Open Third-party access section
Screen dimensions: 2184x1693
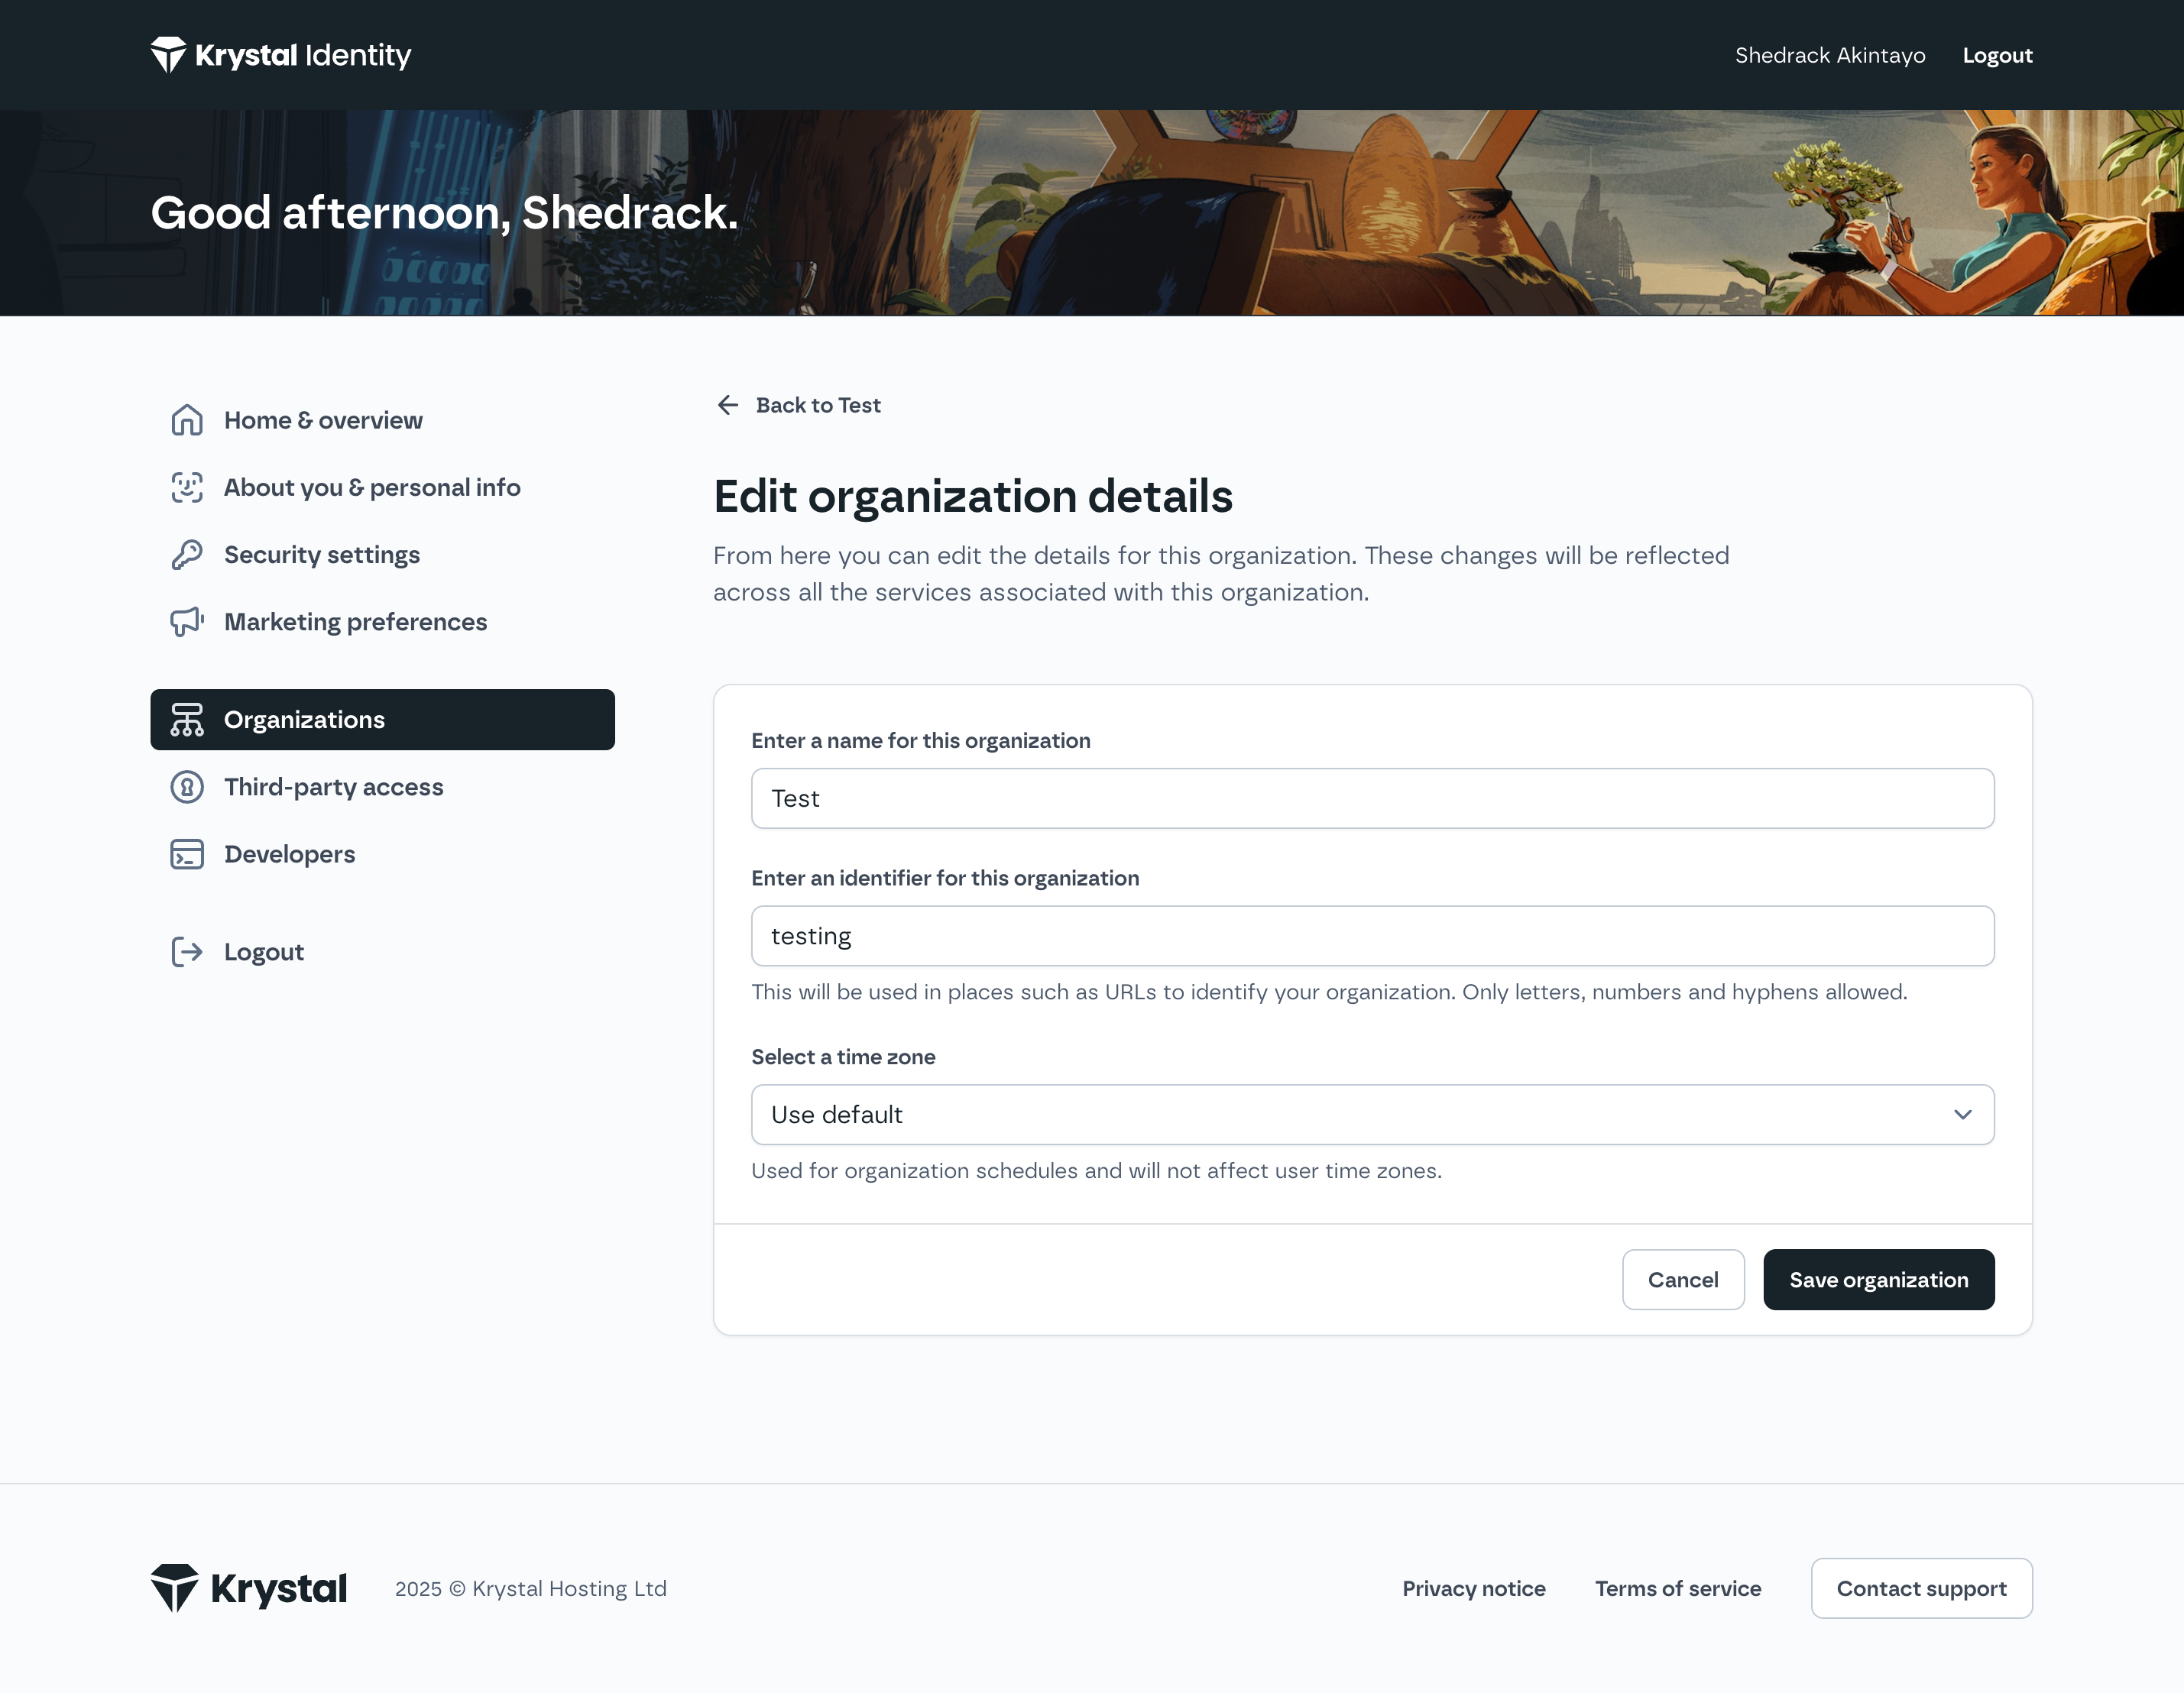[383, 787]
